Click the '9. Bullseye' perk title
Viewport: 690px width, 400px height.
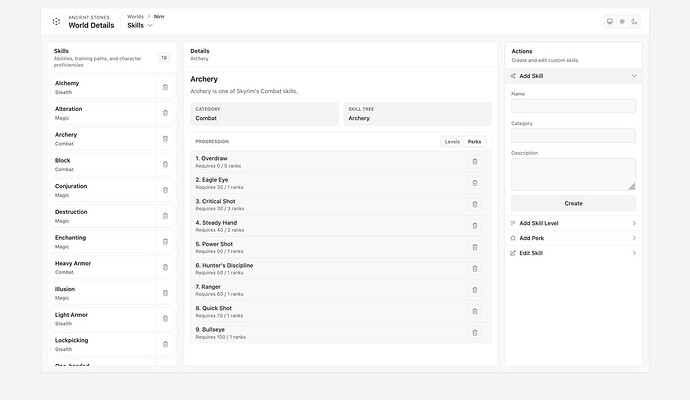click(210, 330)
